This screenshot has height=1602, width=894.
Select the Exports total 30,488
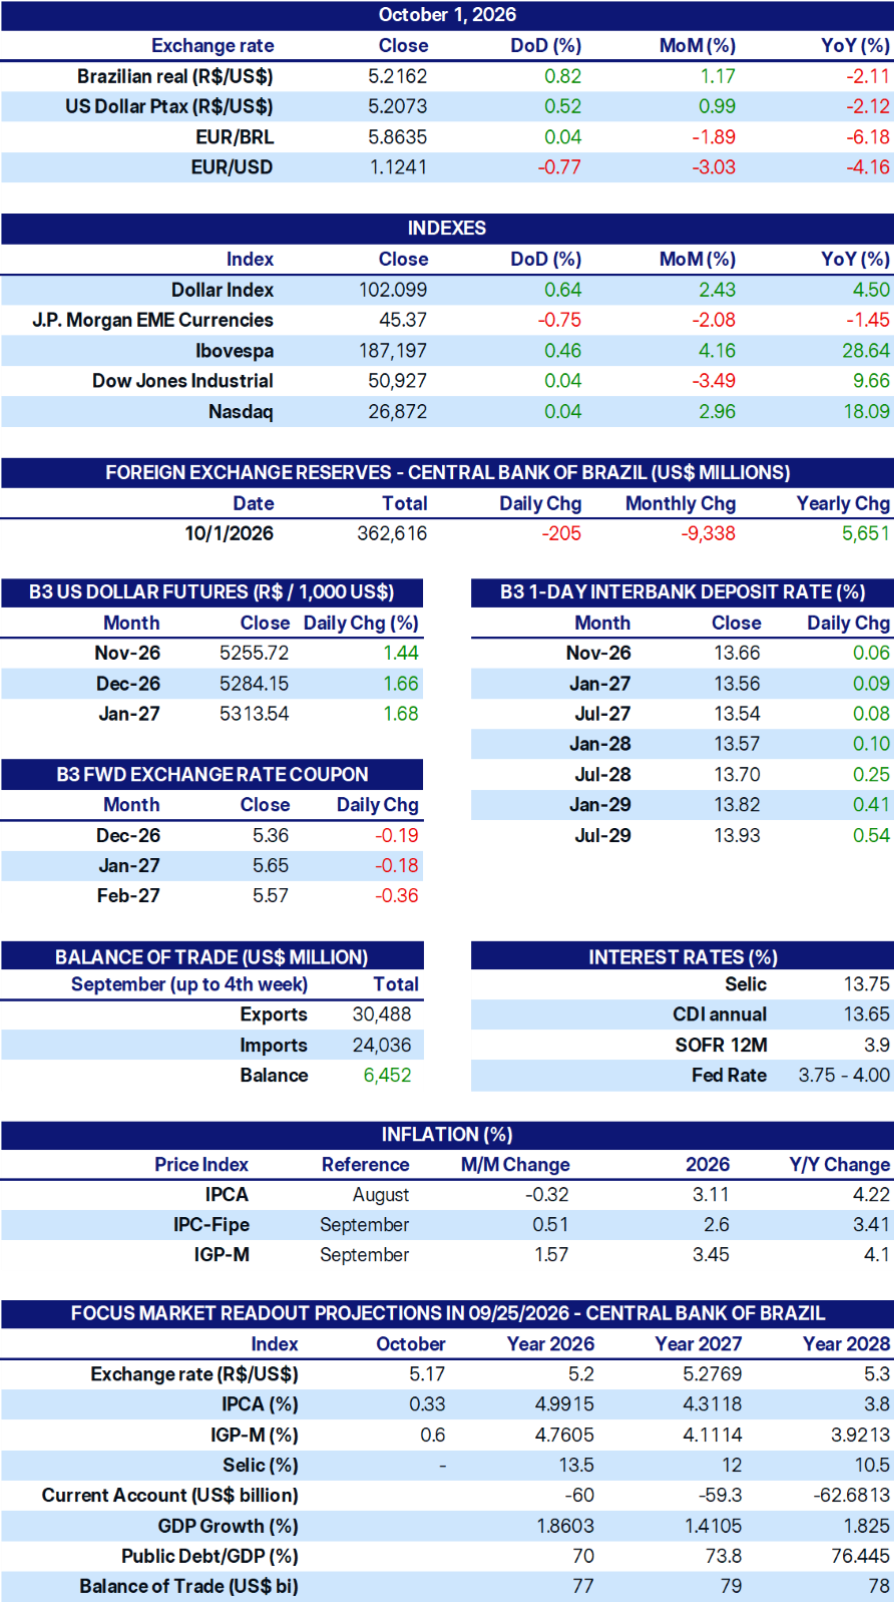click(x=382, y=1015)
